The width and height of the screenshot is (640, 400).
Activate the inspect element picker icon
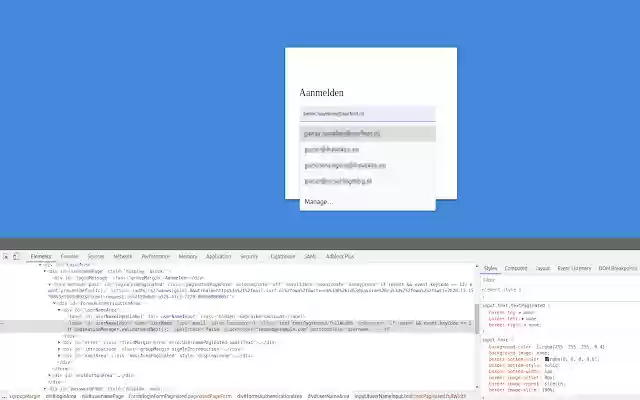[x=6, y=257]
